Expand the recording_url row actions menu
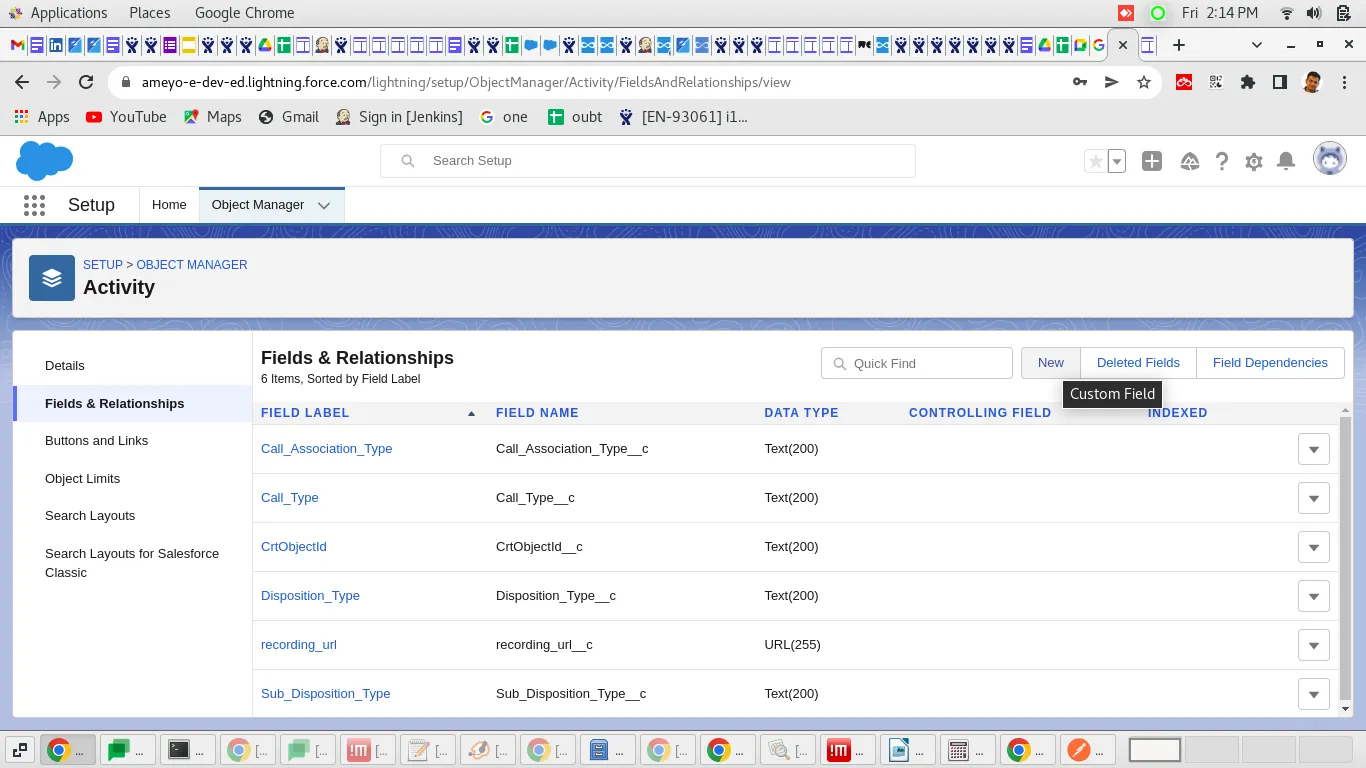The image size is (1366, 768). click(1314, 645)
